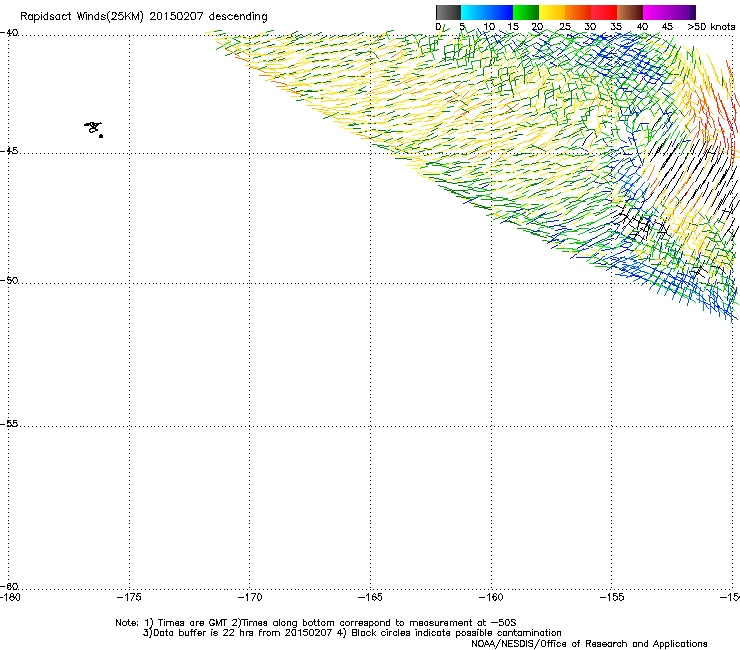740x650 pixels.
Task: Click the '-40' latitude axis label
Action: (9, 33)
